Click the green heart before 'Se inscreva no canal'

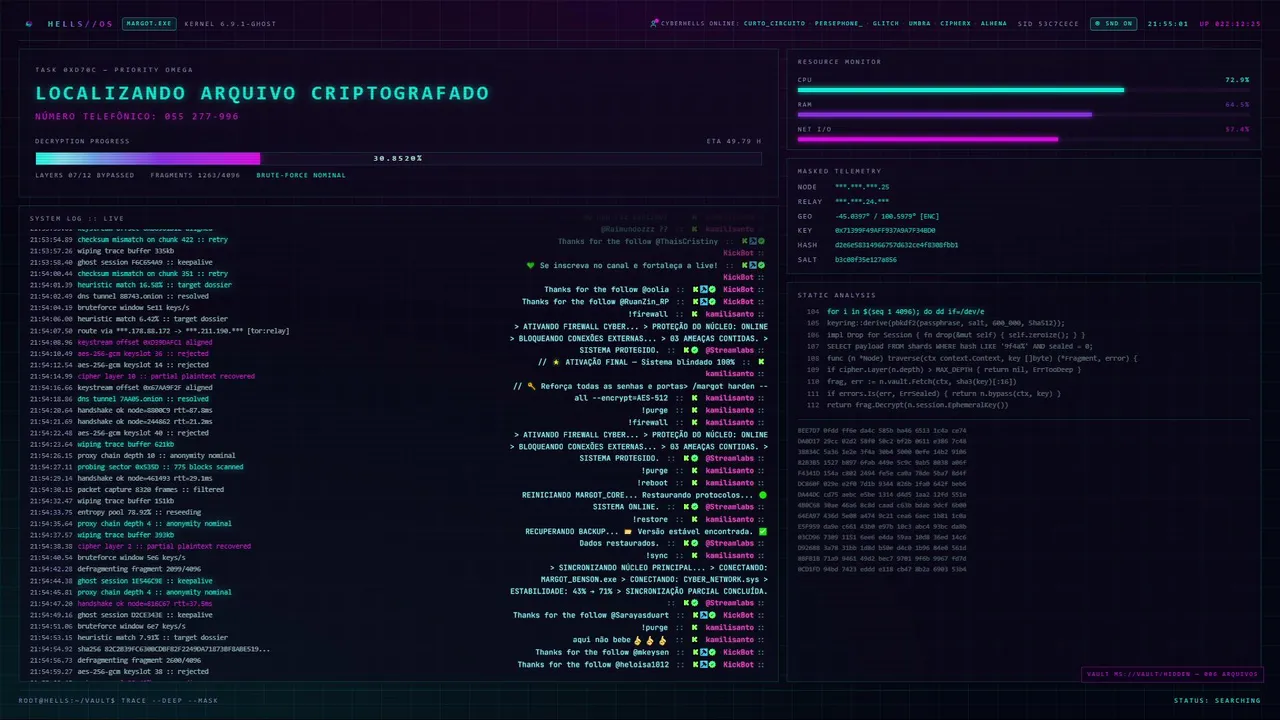pyautogui.click(x=531, y=265)
